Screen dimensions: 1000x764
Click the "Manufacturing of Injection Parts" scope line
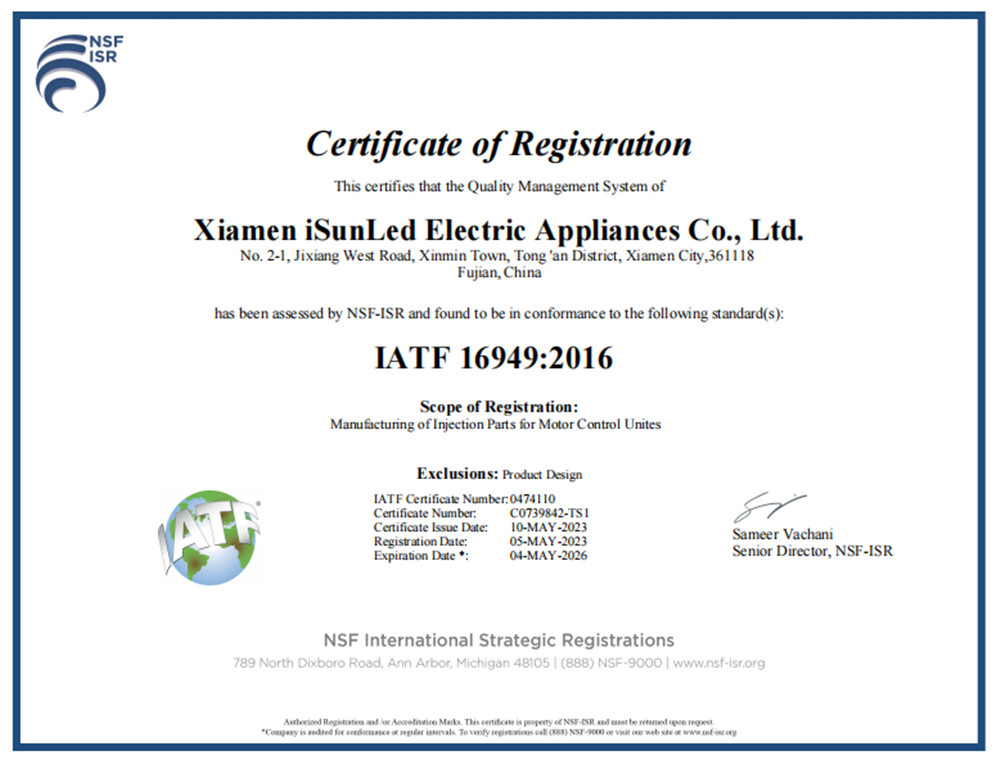(x=496, y=424)
